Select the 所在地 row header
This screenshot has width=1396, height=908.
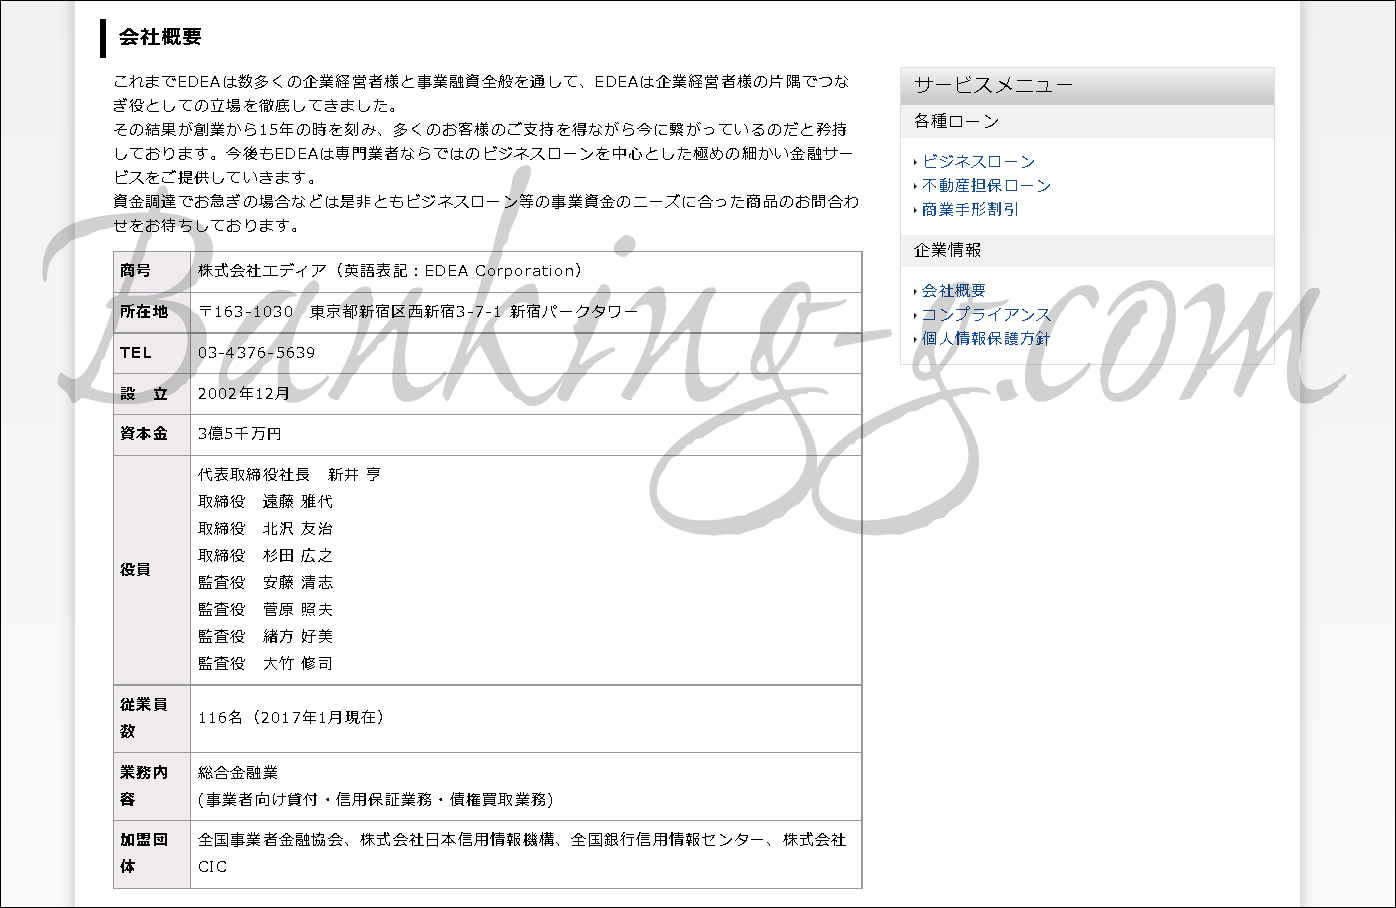152,312
